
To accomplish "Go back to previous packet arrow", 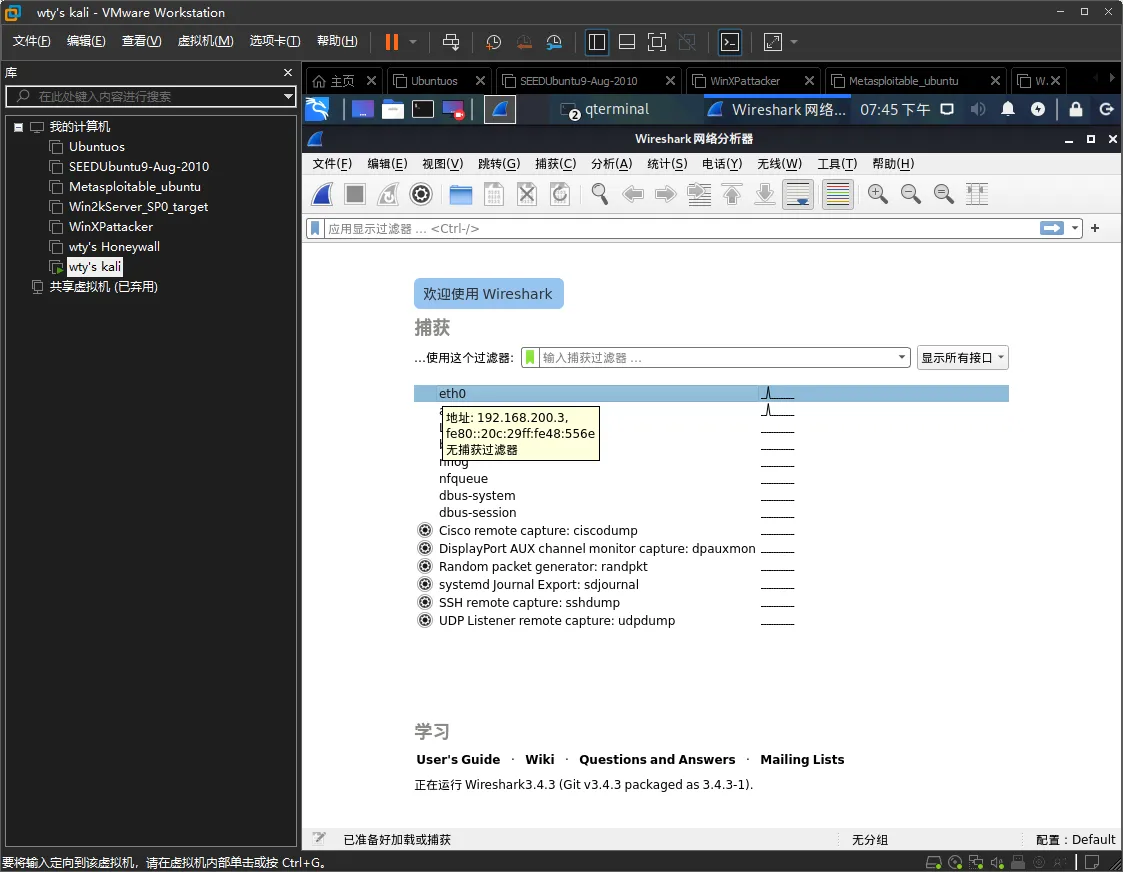I will click(633, 194).
